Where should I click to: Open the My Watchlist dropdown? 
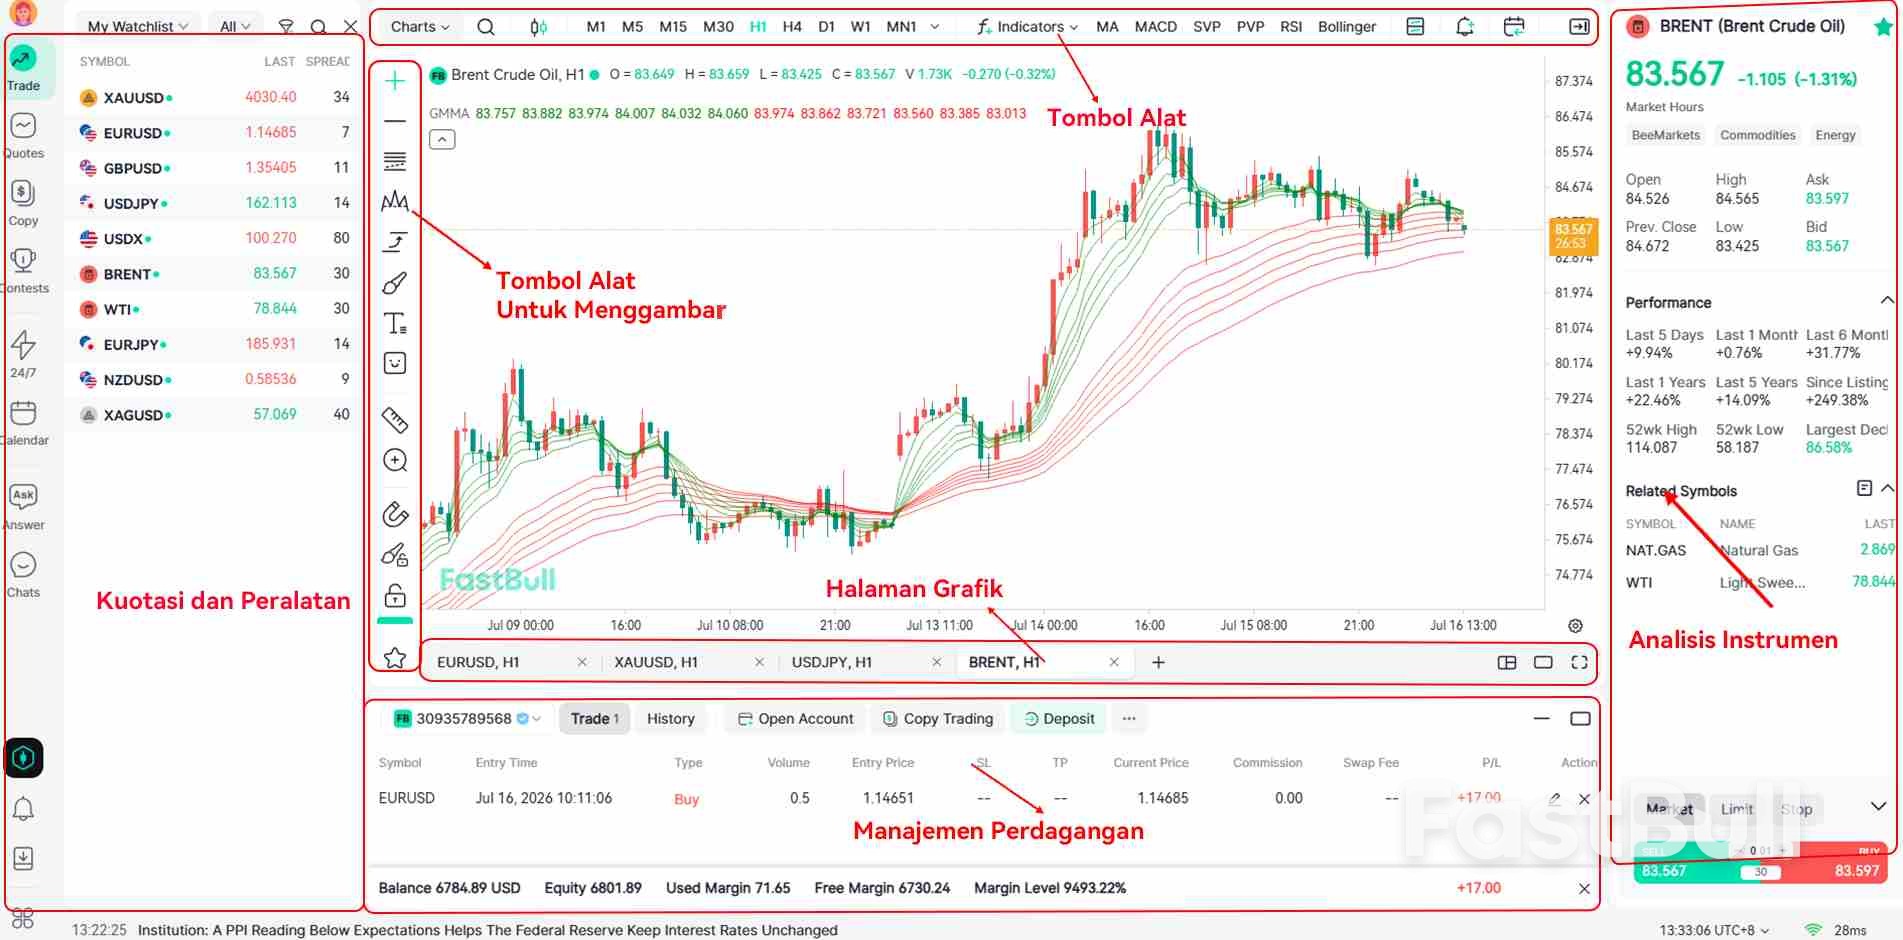point(138,27)
